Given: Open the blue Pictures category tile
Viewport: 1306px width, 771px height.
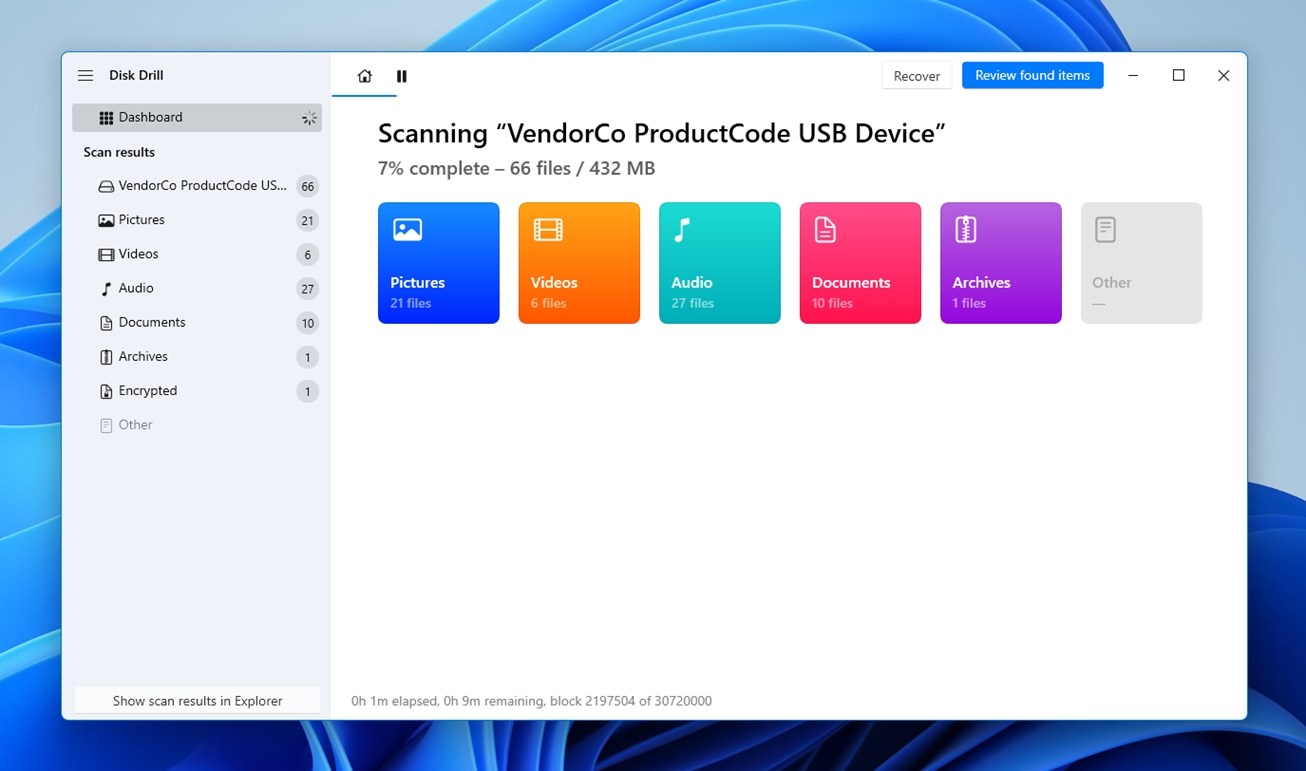Looking at the screenshot, I should pos(439,263).
